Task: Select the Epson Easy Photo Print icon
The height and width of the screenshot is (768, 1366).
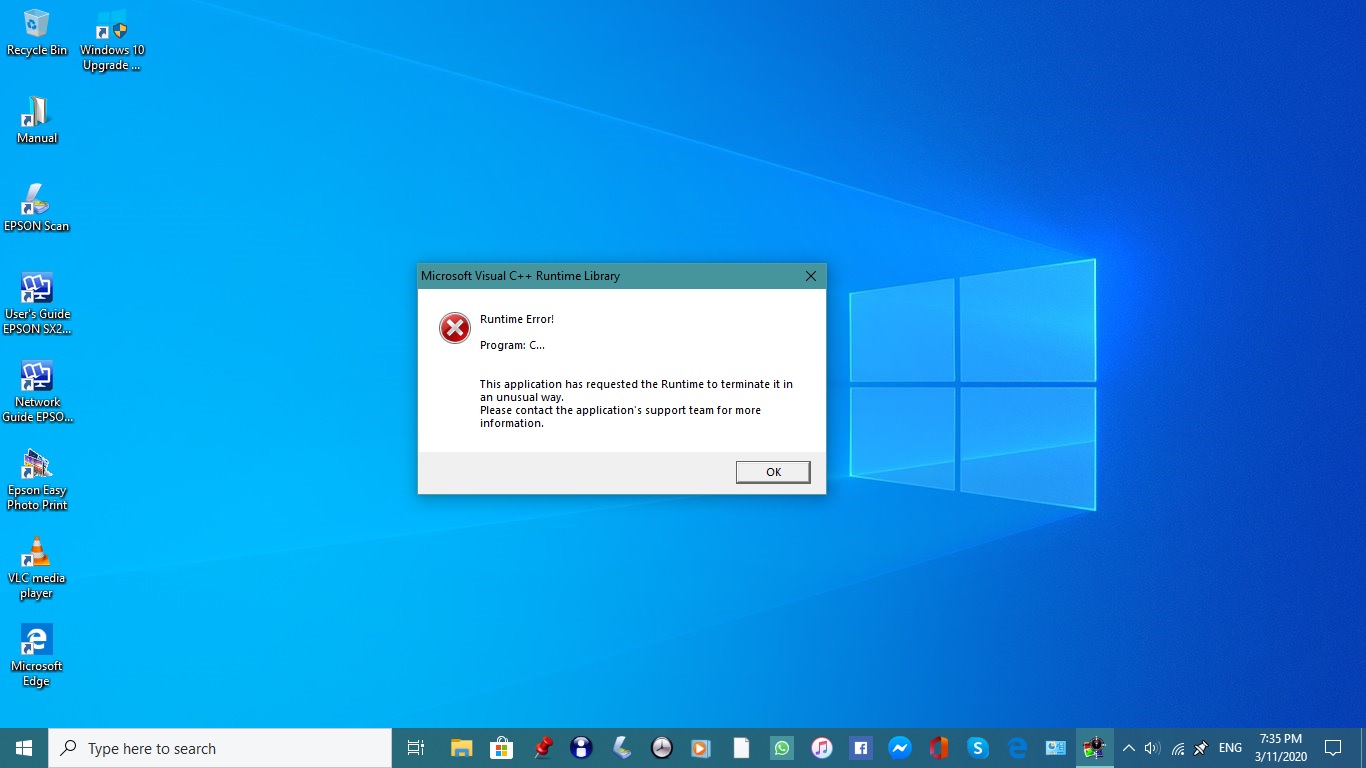Action: [37, 480]
